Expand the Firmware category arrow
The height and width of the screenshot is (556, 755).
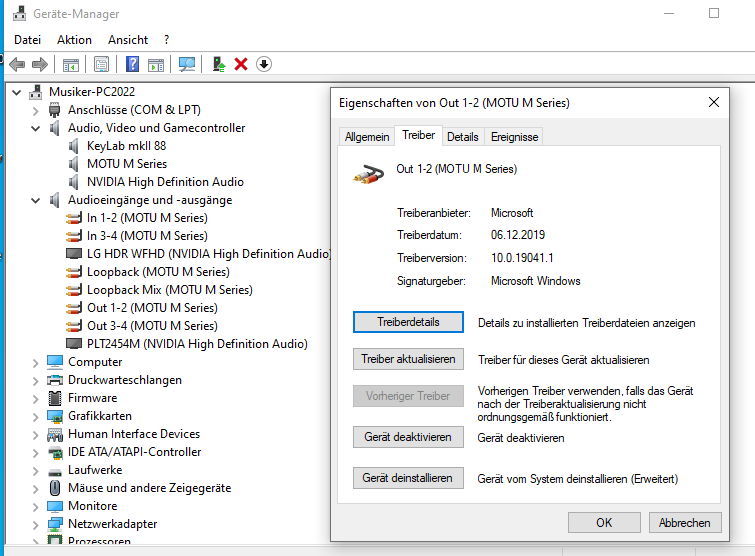pyautogui.click(x=36, y=399)
